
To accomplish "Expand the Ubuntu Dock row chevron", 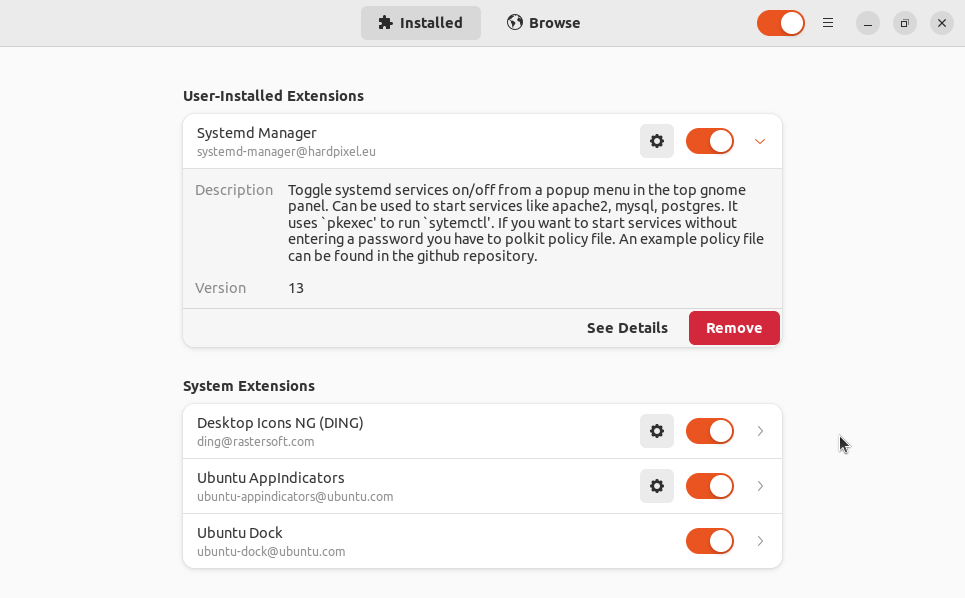I will (760, 541).
